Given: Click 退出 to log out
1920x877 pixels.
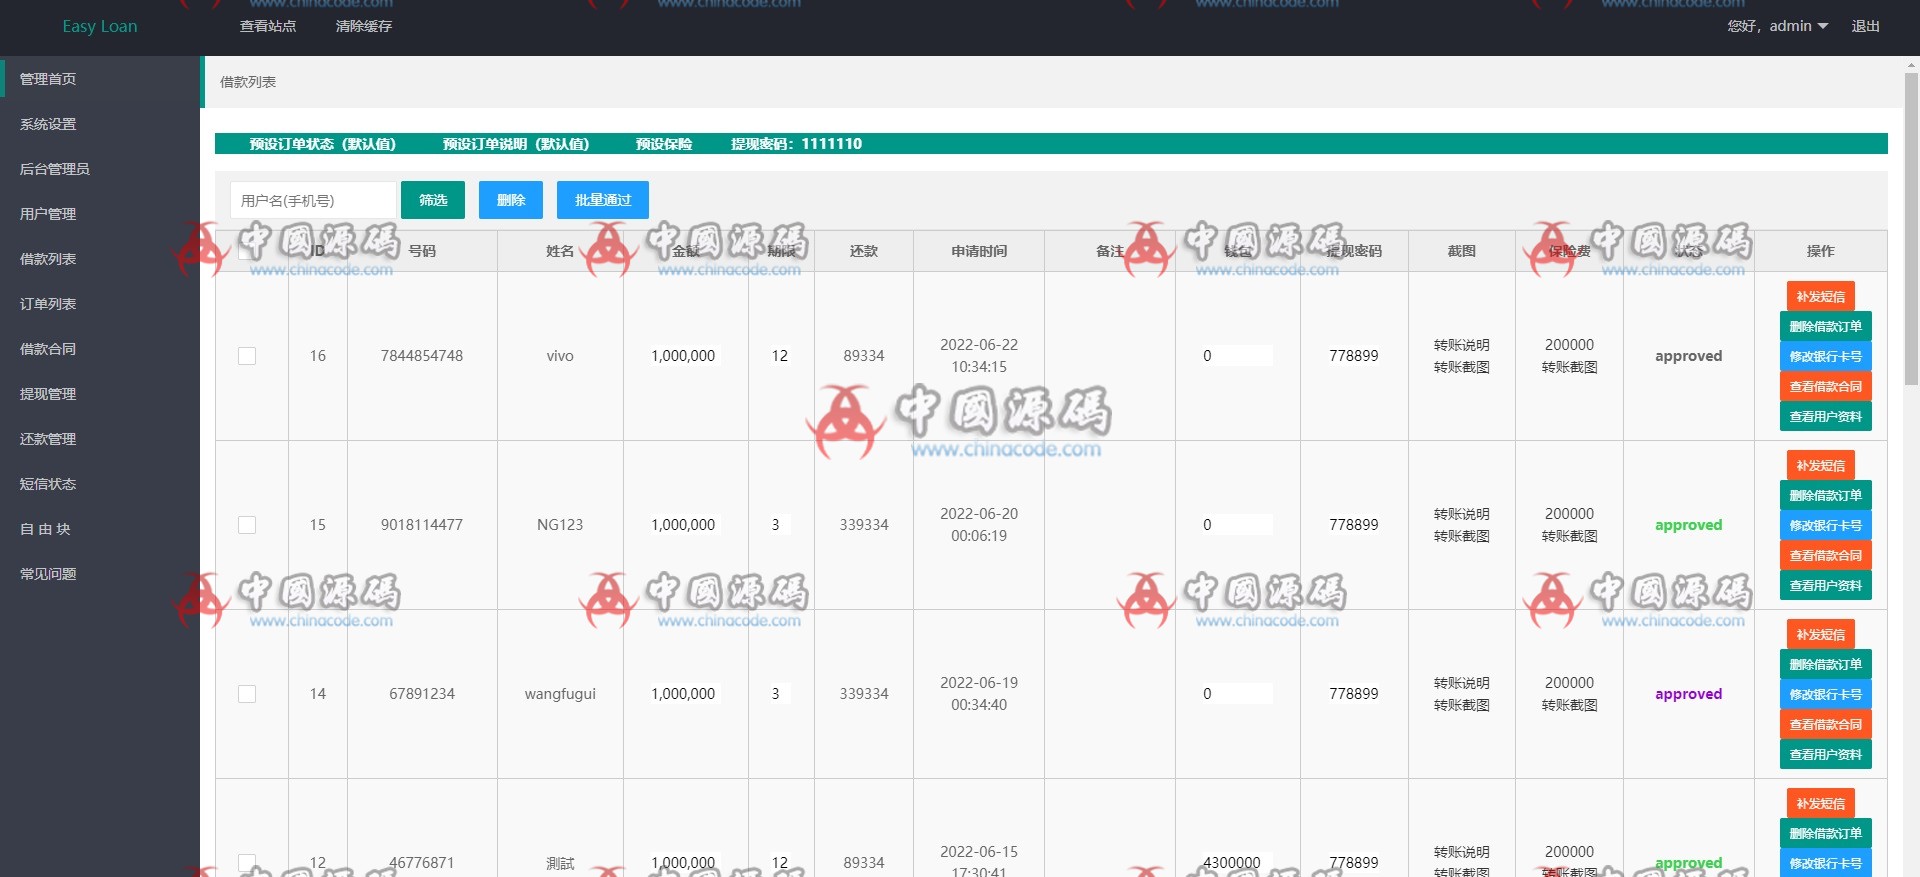Looking at the screenshot, I should point(1865,26).
